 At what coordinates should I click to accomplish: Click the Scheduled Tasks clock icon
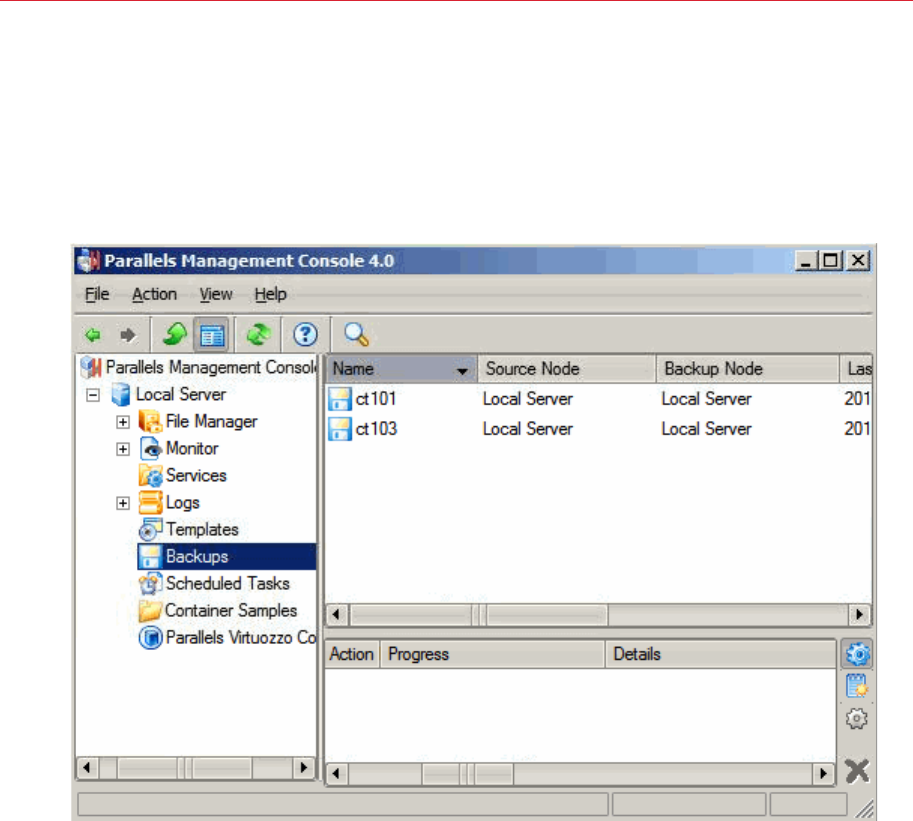point(150,583)
